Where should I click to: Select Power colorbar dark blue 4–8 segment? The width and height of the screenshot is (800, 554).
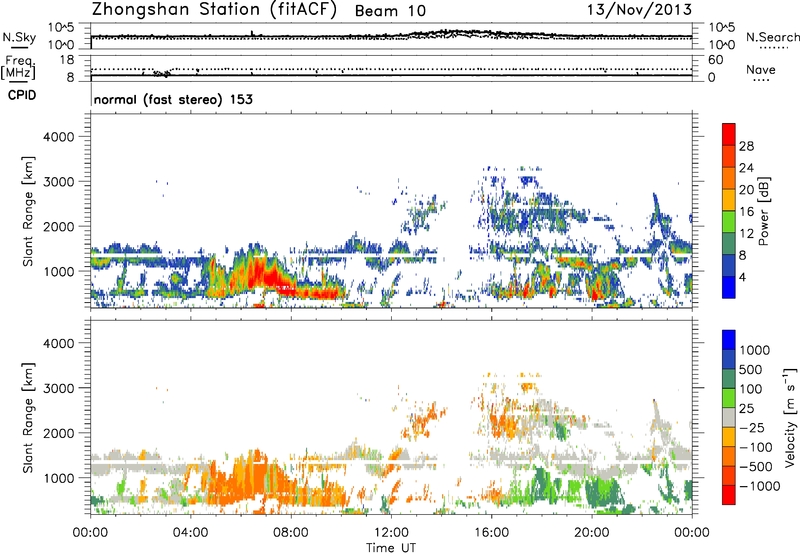coord(729,265)
